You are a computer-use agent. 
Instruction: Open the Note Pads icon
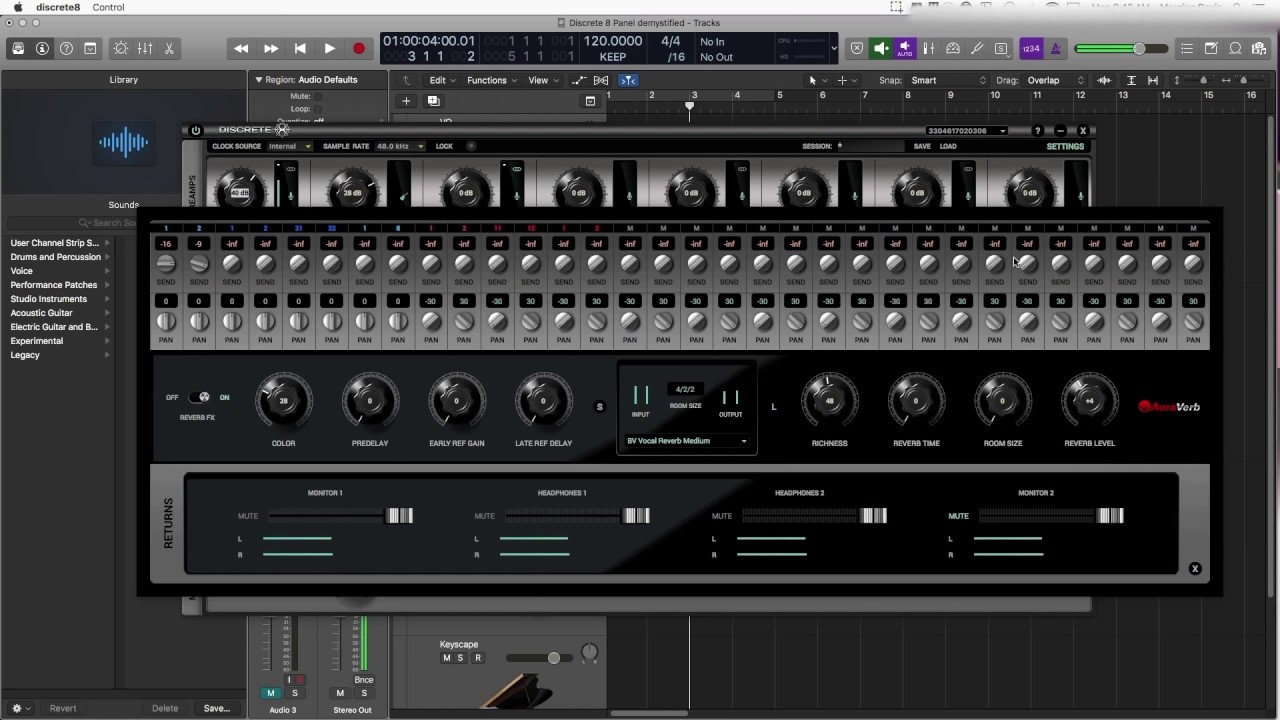pyautogui.click(x=1211, y=48)
